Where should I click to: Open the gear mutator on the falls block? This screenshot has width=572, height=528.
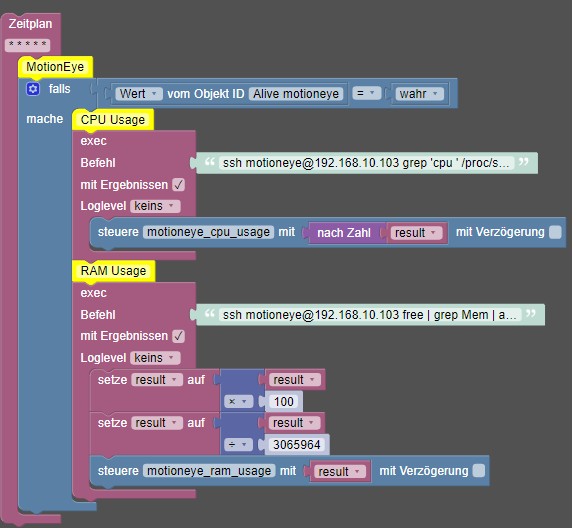(x=33, y=89)
